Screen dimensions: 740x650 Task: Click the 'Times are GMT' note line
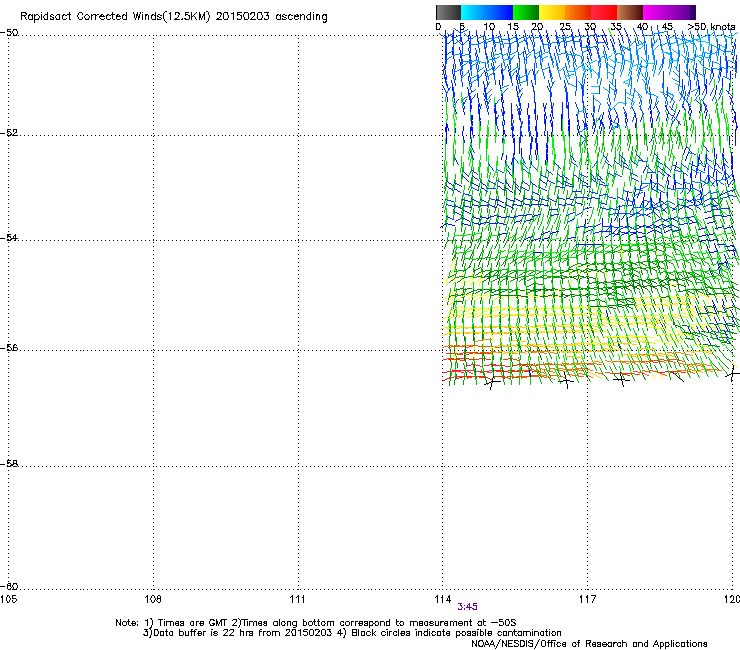(316, 623)
